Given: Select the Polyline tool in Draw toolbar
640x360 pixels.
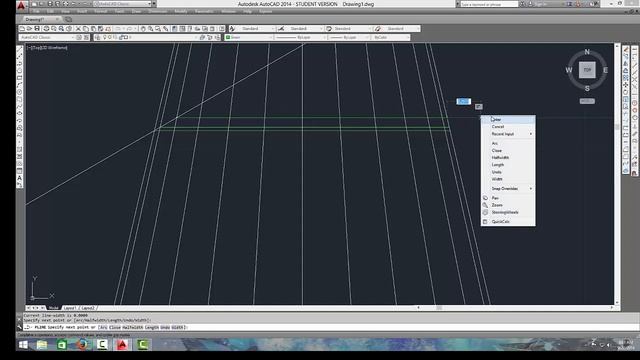Looking at the screenshot, I should click(19, 64).
